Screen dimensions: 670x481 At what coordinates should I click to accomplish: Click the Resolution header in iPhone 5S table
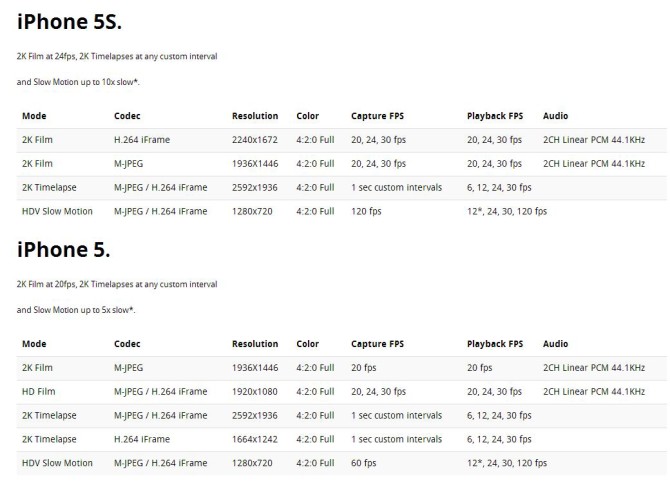(x=255, y=116)
